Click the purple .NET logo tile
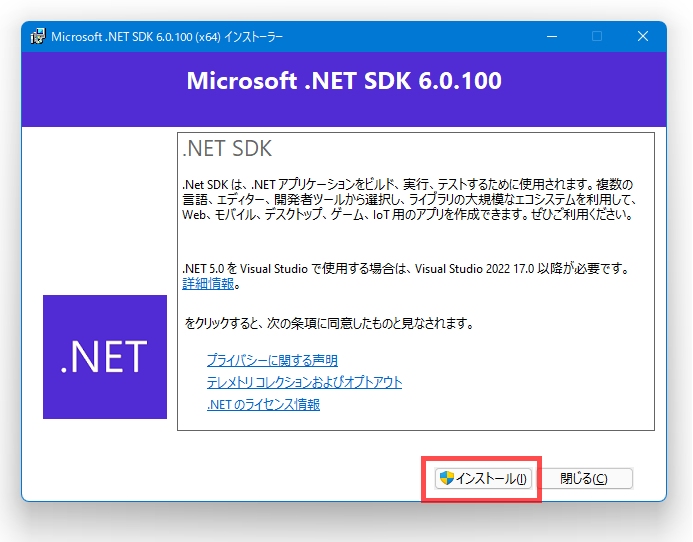The width and height of the screenshot is (693, 542). [105, 357]
